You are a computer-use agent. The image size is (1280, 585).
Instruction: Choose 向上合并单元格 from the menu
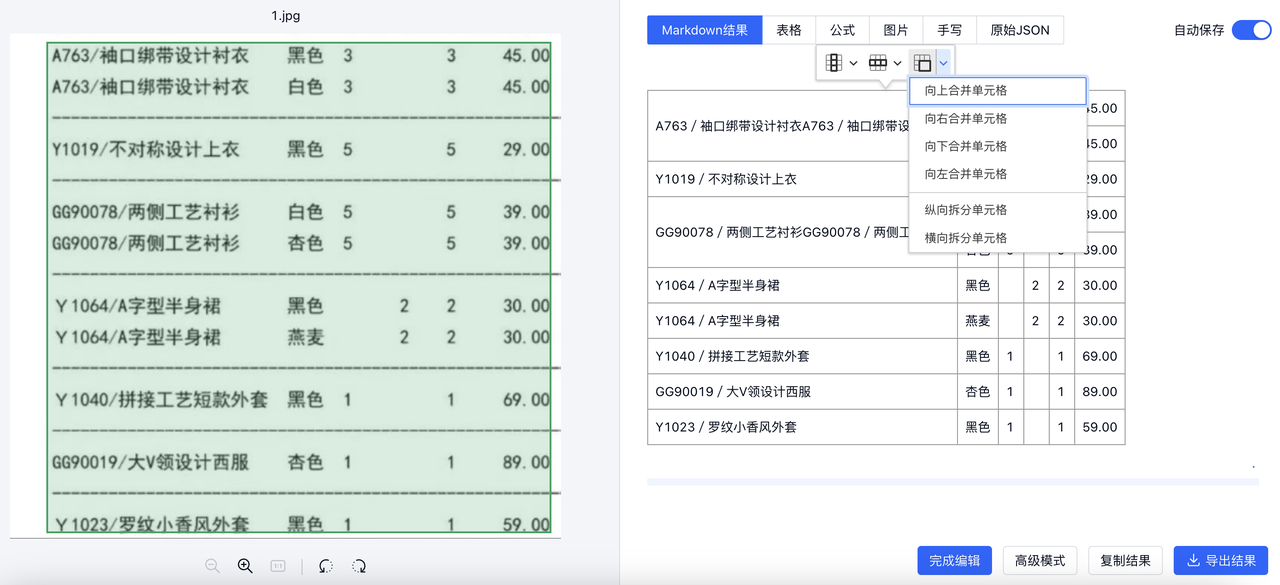click(997, 91)
